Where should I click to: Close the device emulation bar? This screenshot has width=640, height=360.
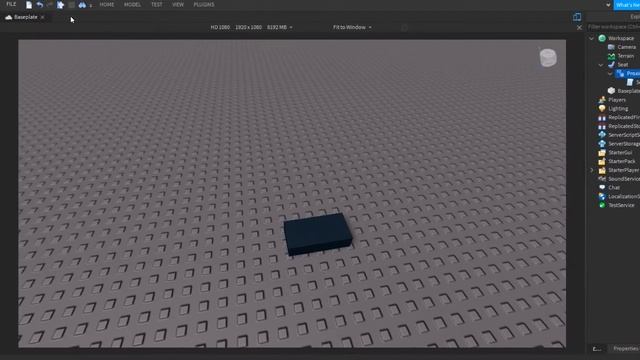click(579, 28)
